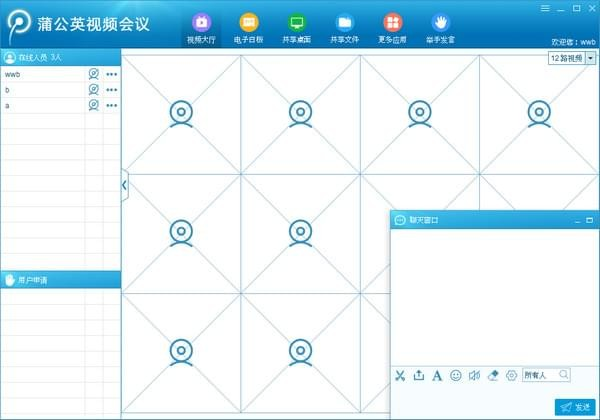Collapse the left sidebar with the arrow handle

point(124,185)
